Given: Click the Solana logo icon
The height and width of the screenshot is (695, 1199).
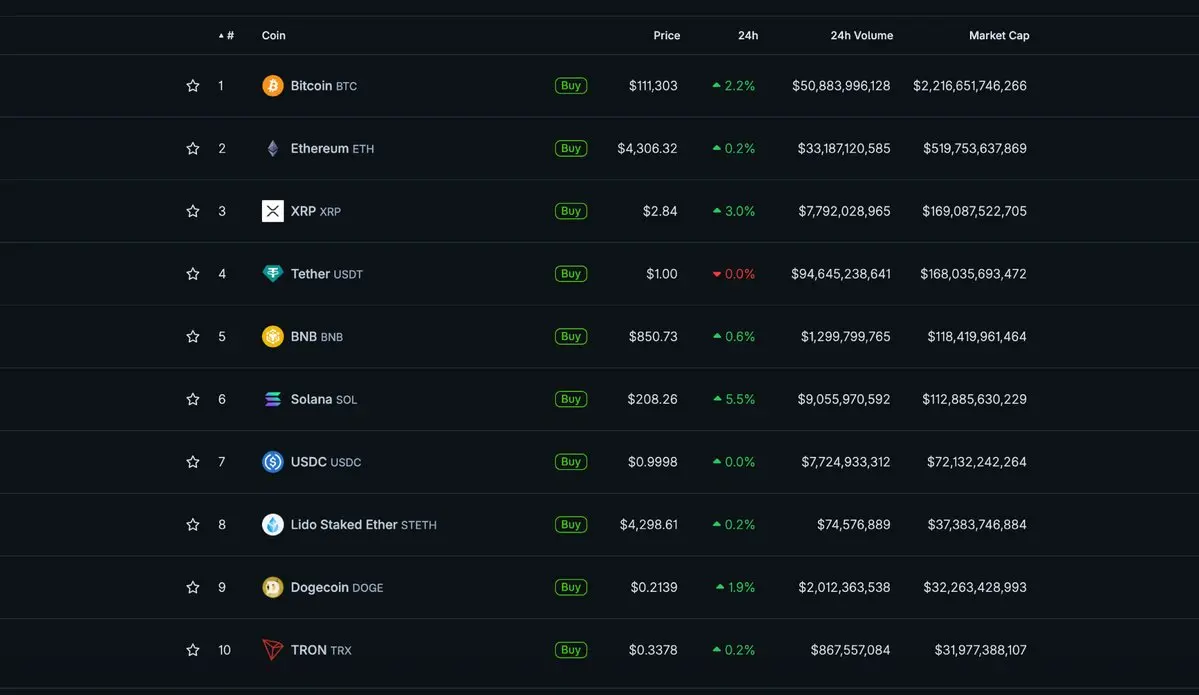Looking at the screenshot, I should coord(272,399).
